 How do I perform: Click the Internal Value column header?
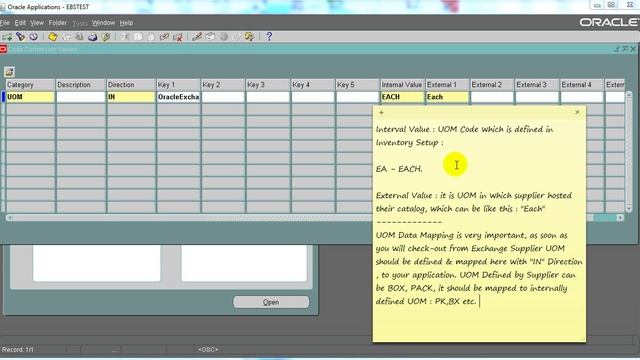click(402, 85)
